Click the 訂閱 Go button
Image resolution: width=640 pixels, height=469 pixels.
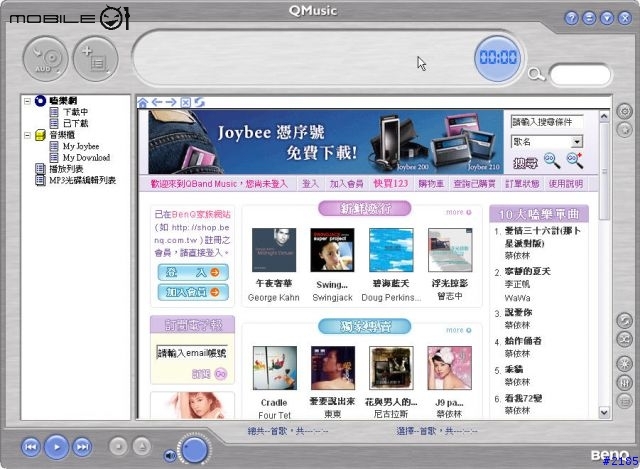(221, 374)
